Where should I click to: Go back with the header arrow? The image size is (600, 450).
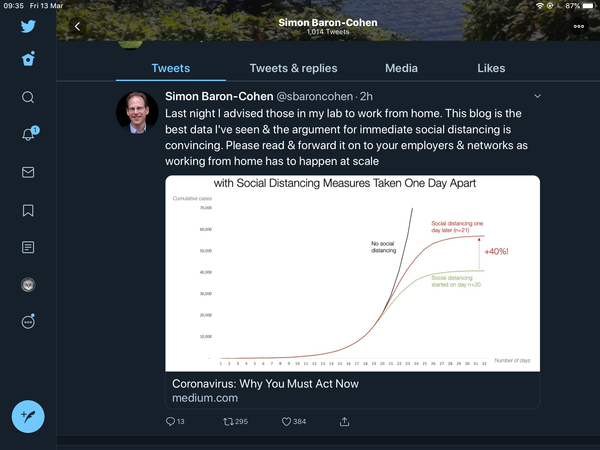coord(77,27)
